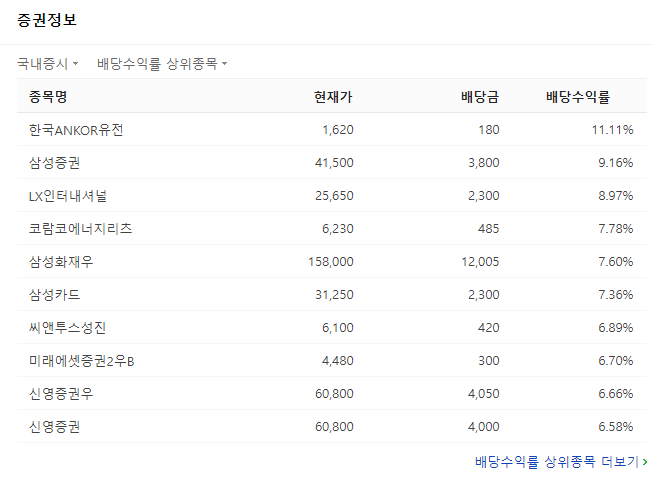Select yield 7.60% value
Image resolution: width=652 pixels, height=478 pixels.
[616, 261]
